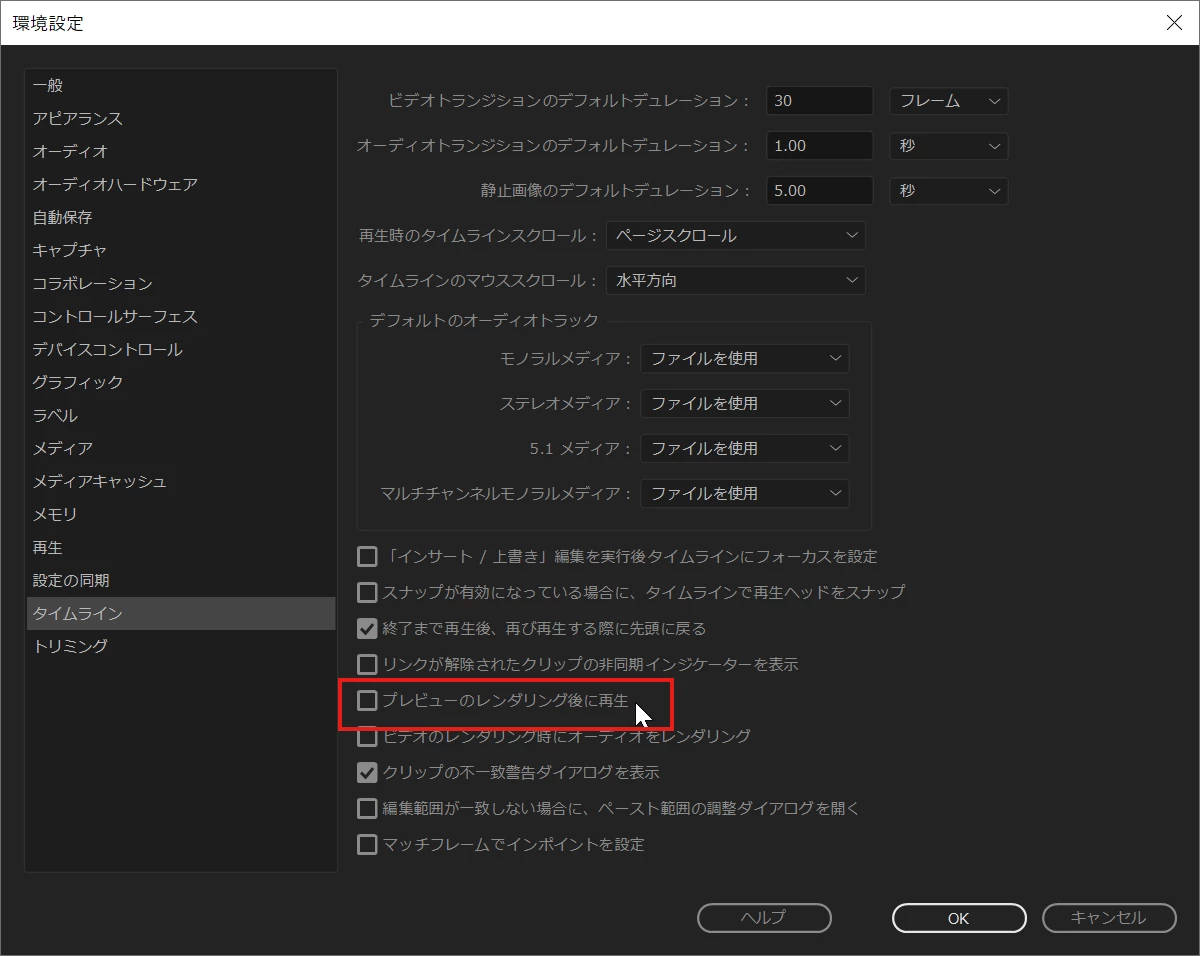Enable focus timeline after インサート / 上書き edit
The height and width of the screenshot is (956, 1200).
[x=367, y=556]
